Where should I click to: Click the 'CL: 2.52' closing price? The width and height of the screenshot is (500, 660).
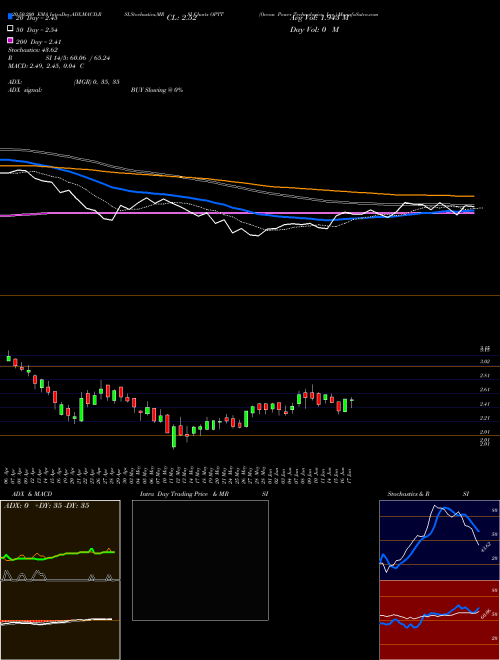click(x=181, y=18)
